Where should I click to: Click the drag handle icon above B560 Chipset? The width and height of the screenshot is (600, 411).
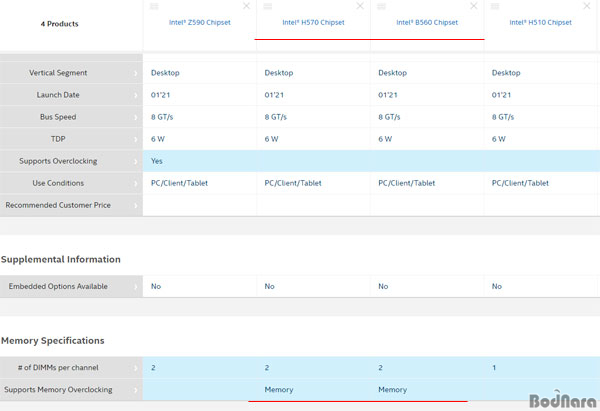(382, 6)
